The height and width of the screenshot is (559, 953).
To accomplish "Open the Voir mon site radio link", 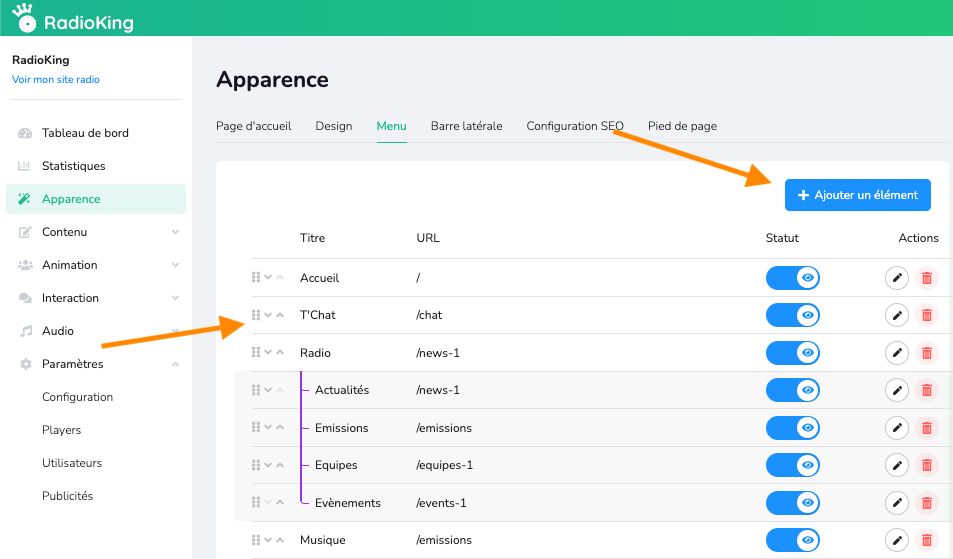I will tap(56, 80).
